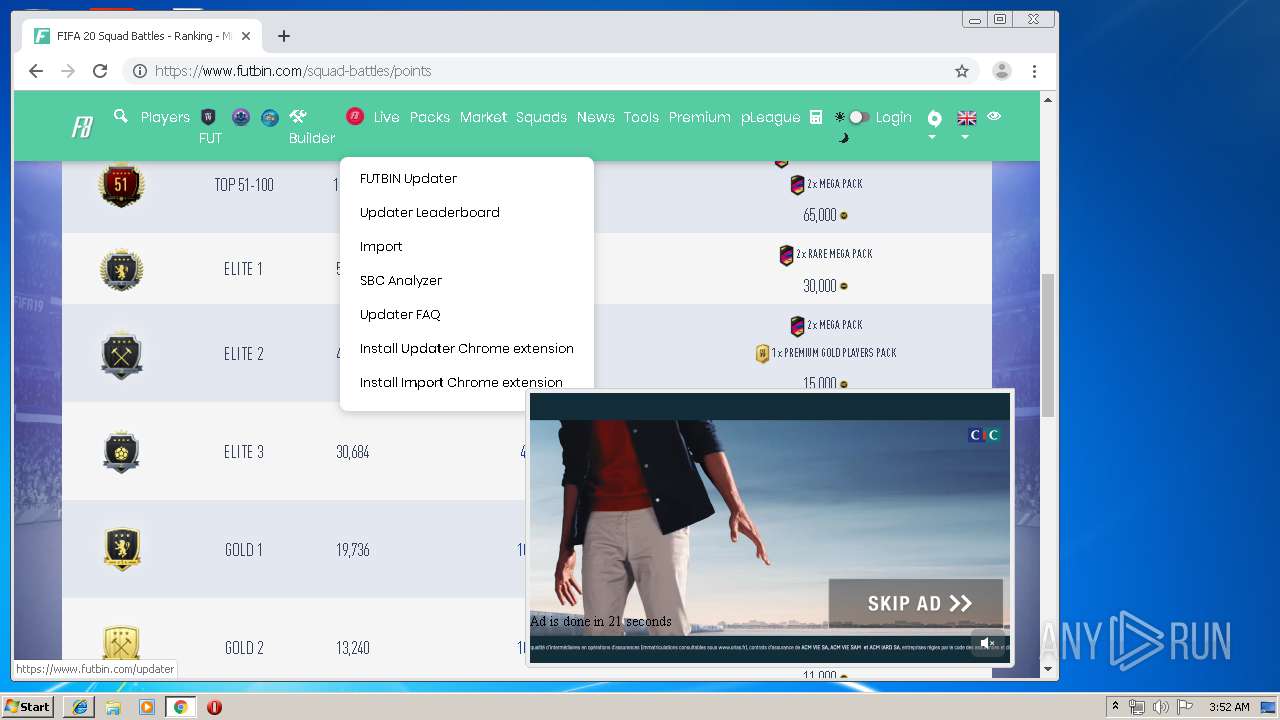Viewport: 1280px width, 720px height.
Task: Click the Login link
Action: [x=893, y=117]
